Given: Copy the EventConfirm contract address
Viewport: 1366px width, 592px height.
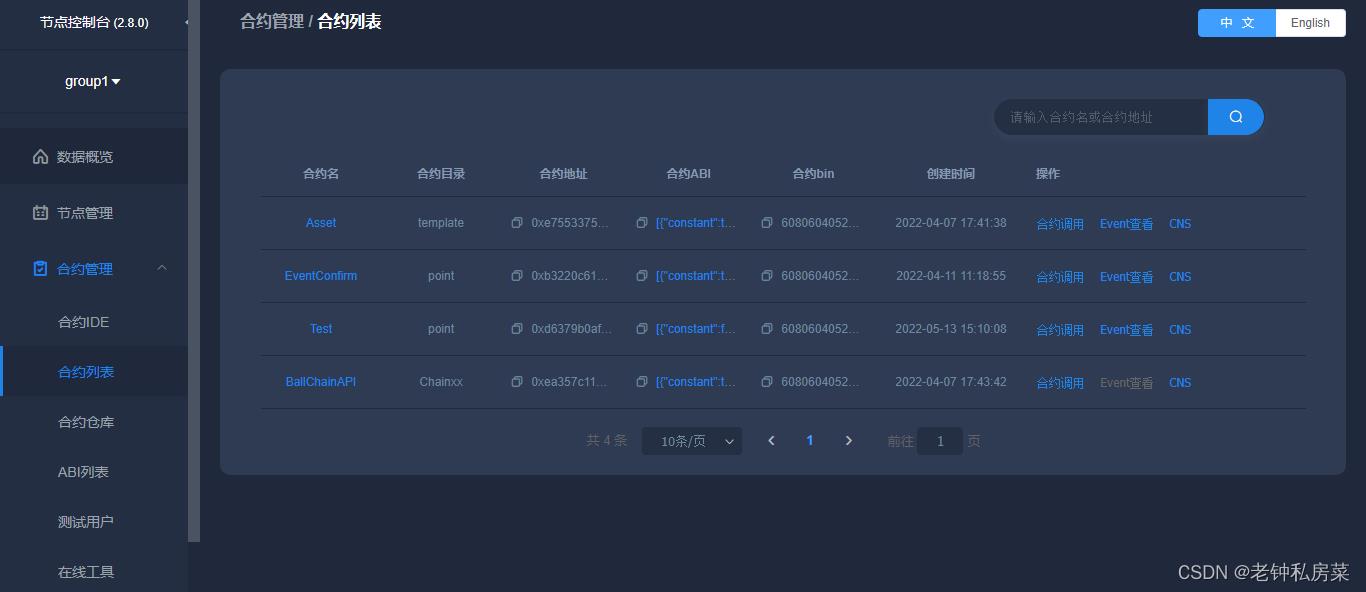Looking at the screenshot, I should point(517,276).
